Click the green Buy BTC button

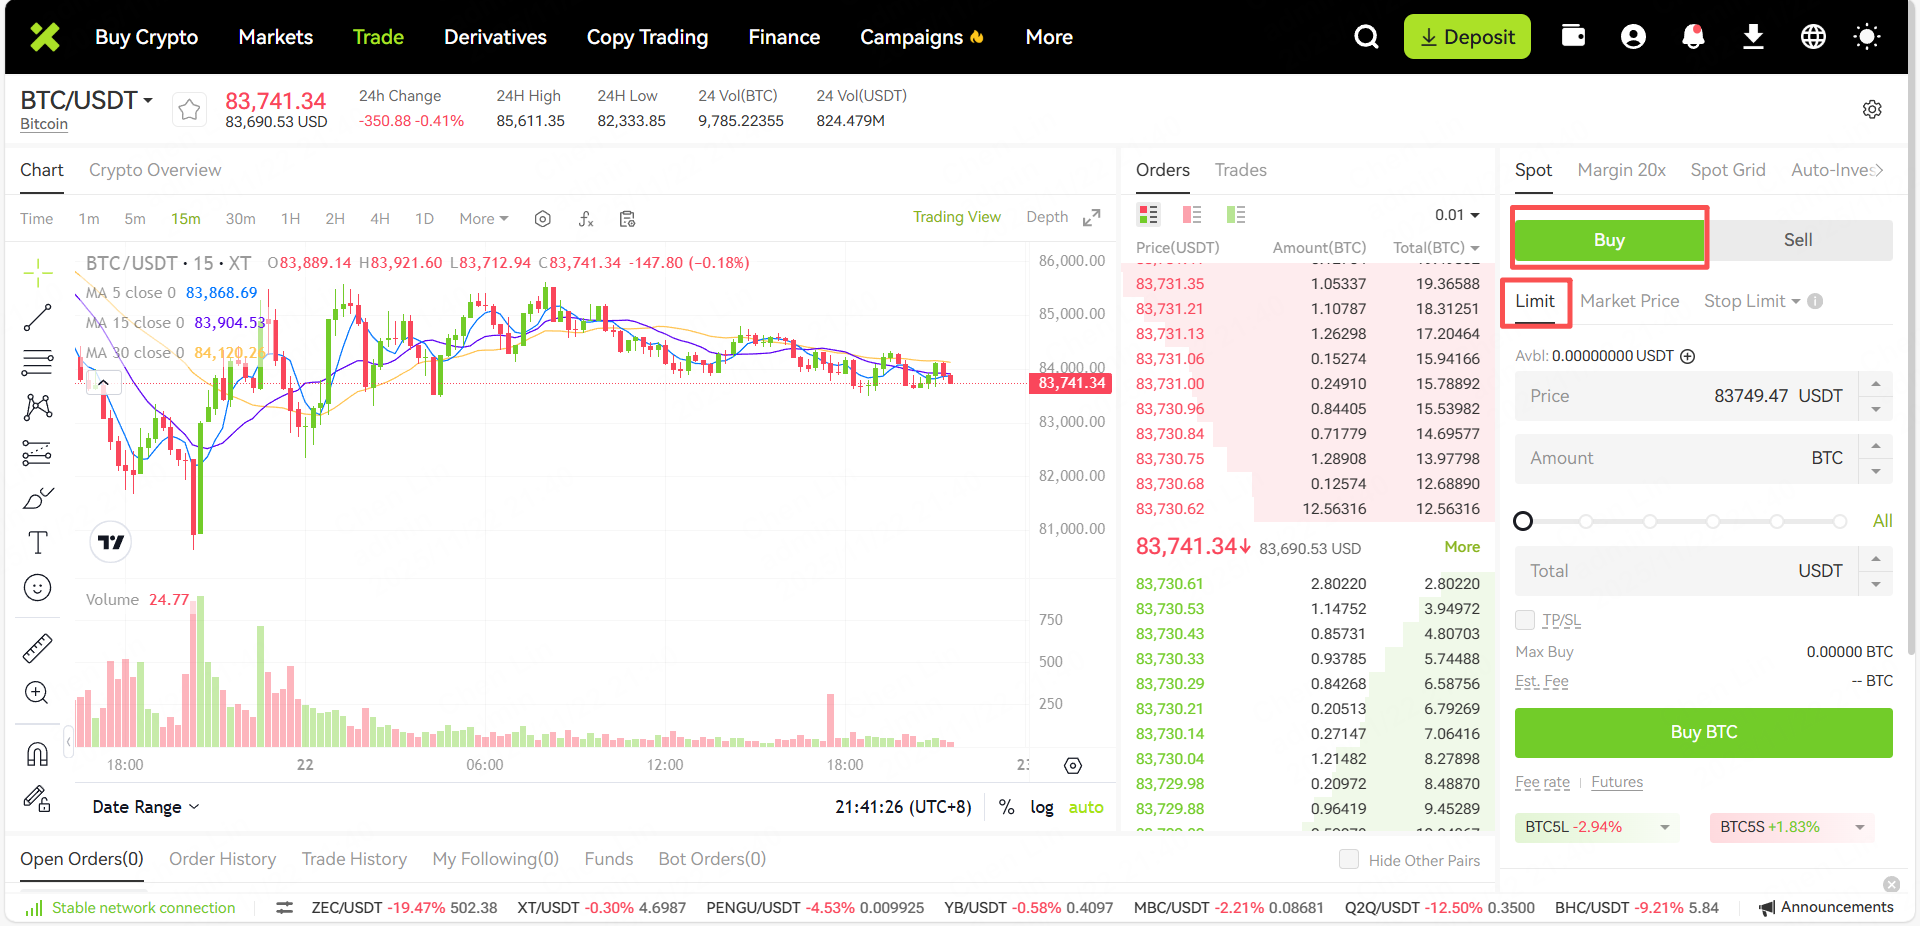click(1703, 732)
